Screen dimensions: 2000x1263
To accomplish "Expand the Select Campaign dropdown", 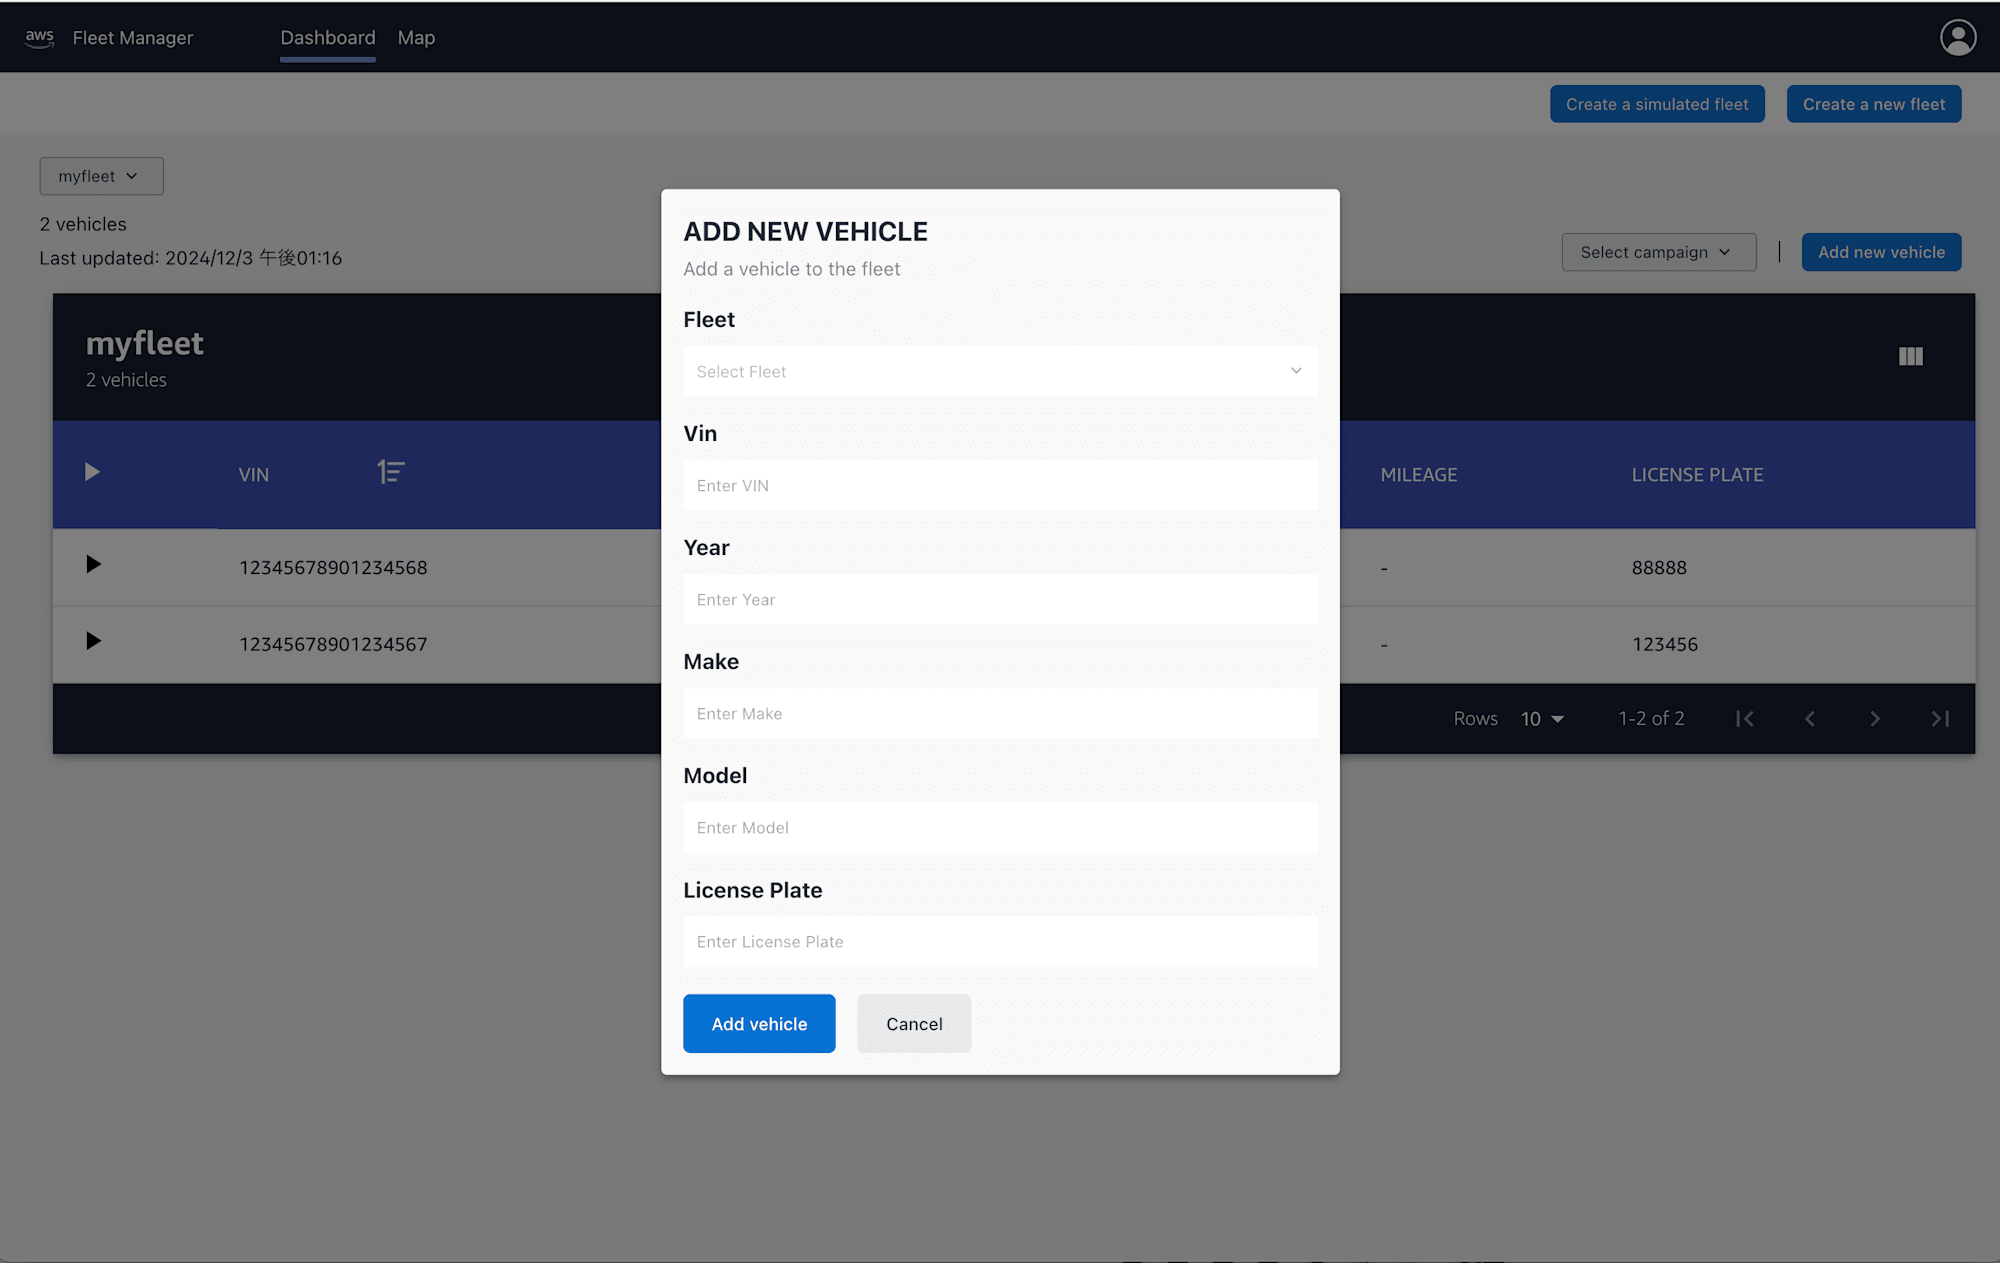I will coord(1654,252).
